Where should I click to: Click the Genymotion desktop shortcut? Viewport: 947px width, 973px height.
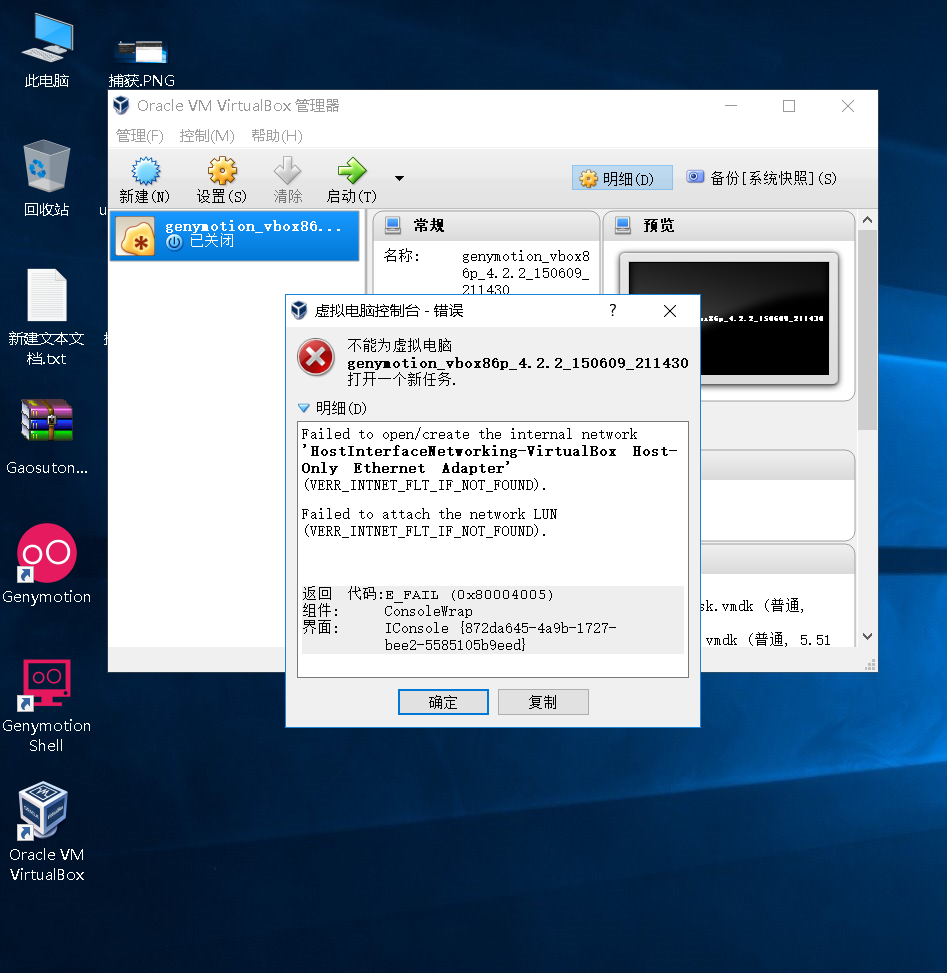[47, 563]
